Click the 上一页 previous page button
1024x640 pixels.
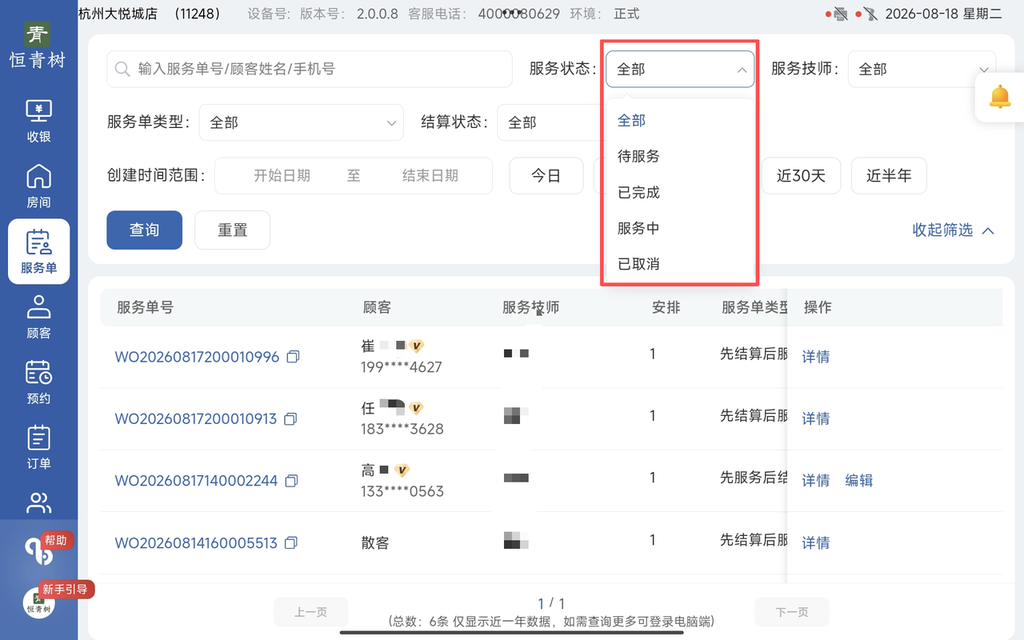pos(311,612)
